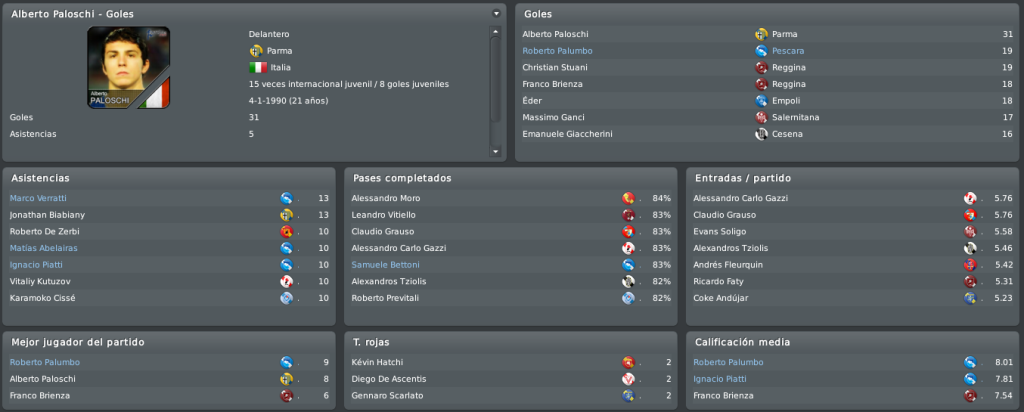Click Alberto Paloschi player portrait
1024x412 pixels.
point(129,67)
